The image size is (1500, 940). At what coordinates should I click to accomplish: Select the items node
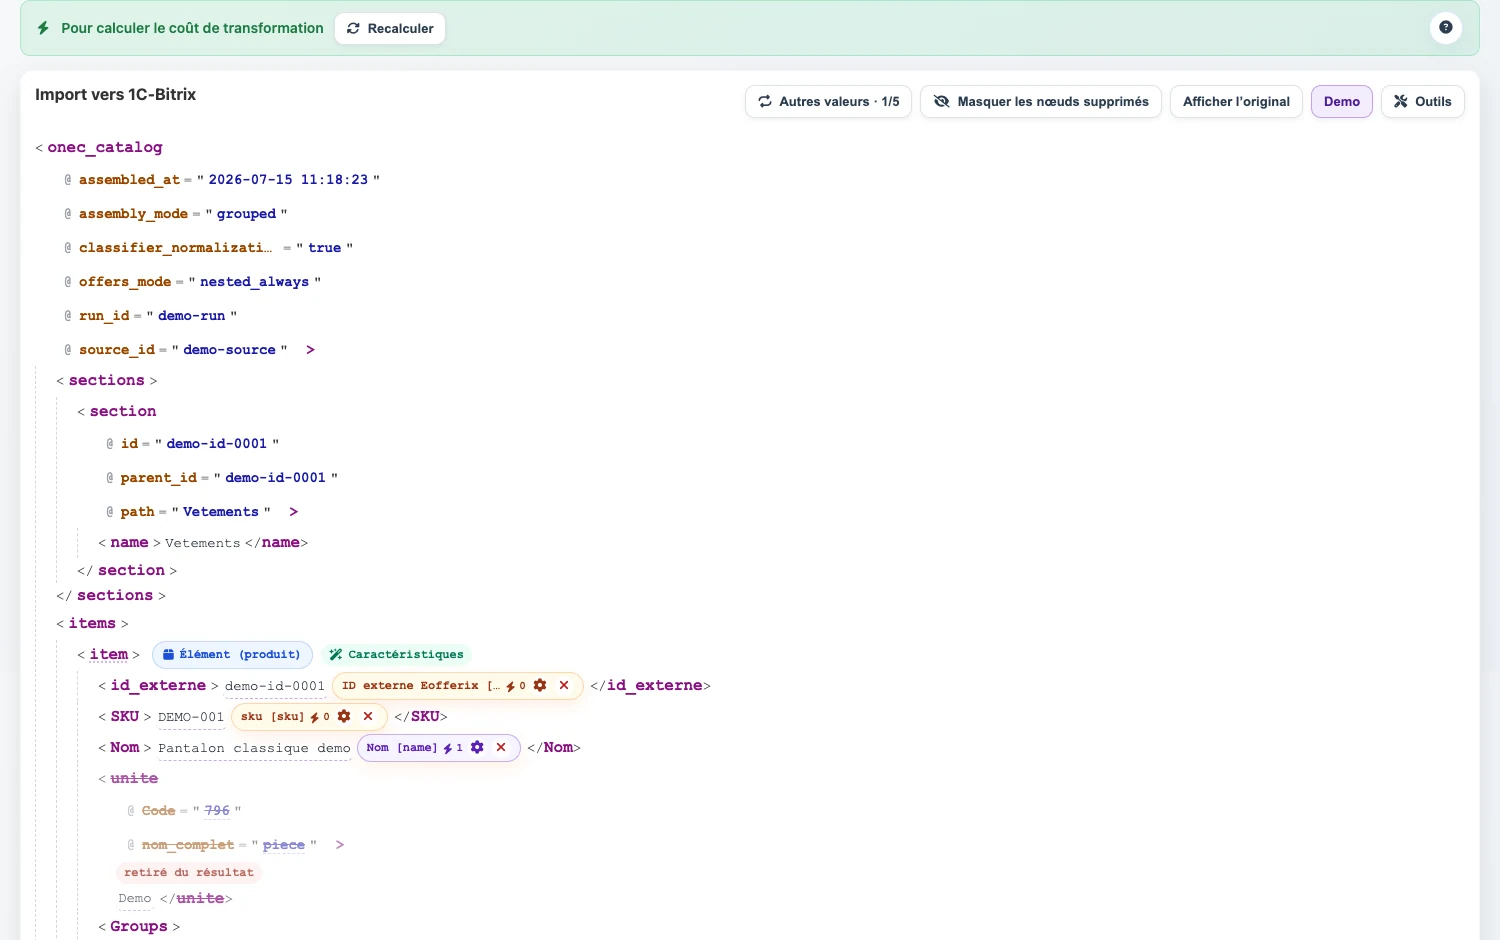click(x=92, y=623)
